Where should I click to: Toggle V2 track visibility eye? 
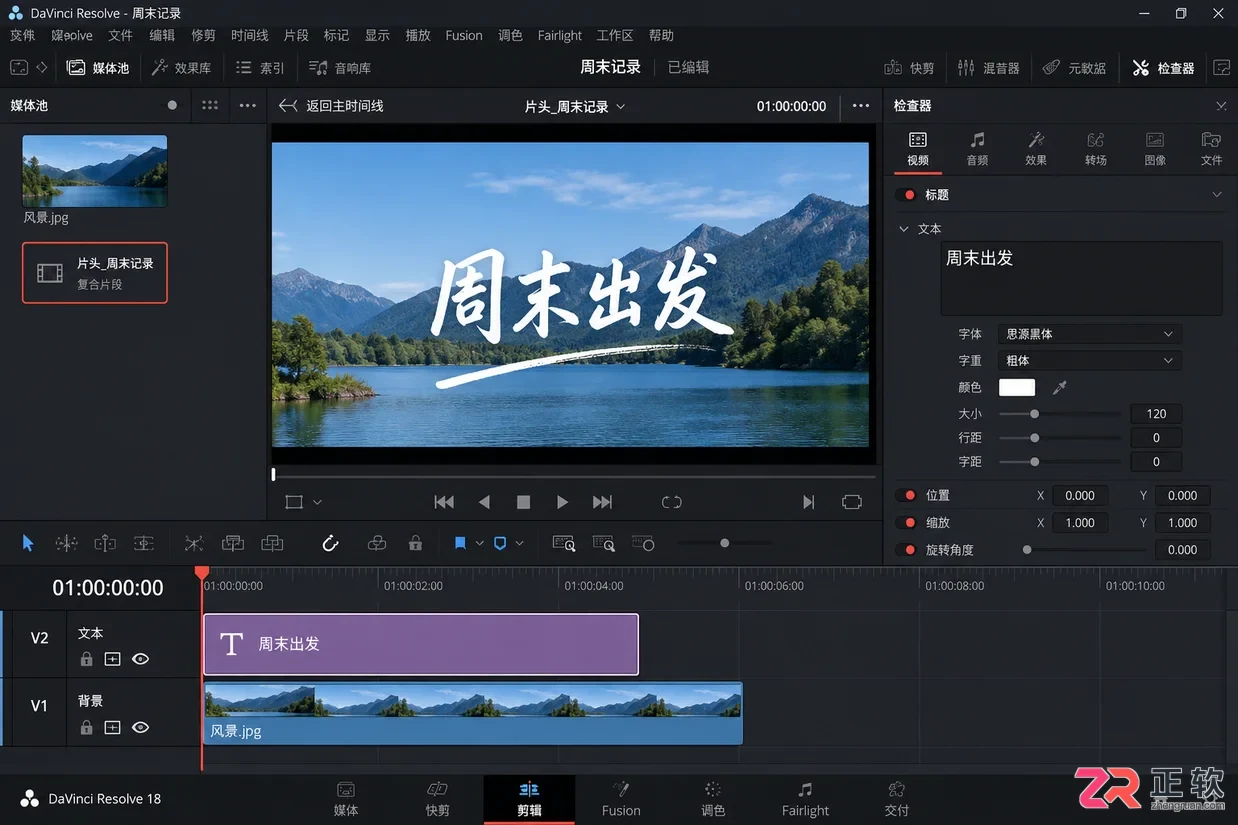(x=141, y=659)
